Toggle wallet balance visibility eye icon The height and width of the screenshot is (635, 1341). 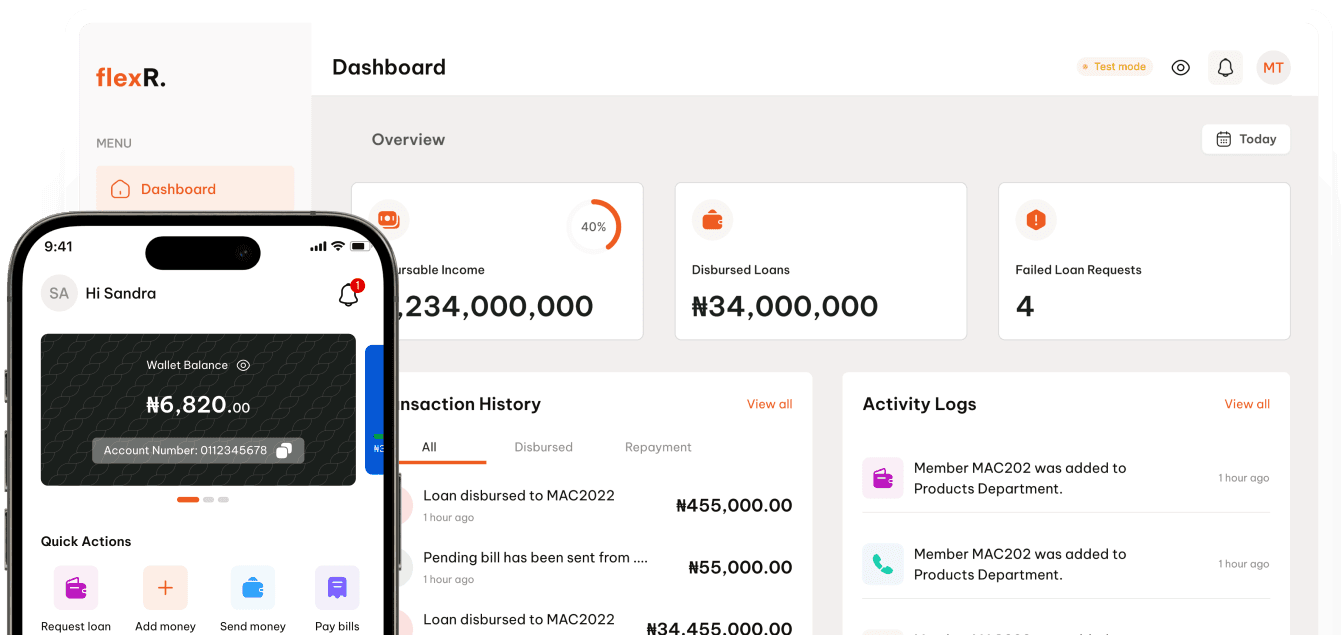click(x=243, y=366)
